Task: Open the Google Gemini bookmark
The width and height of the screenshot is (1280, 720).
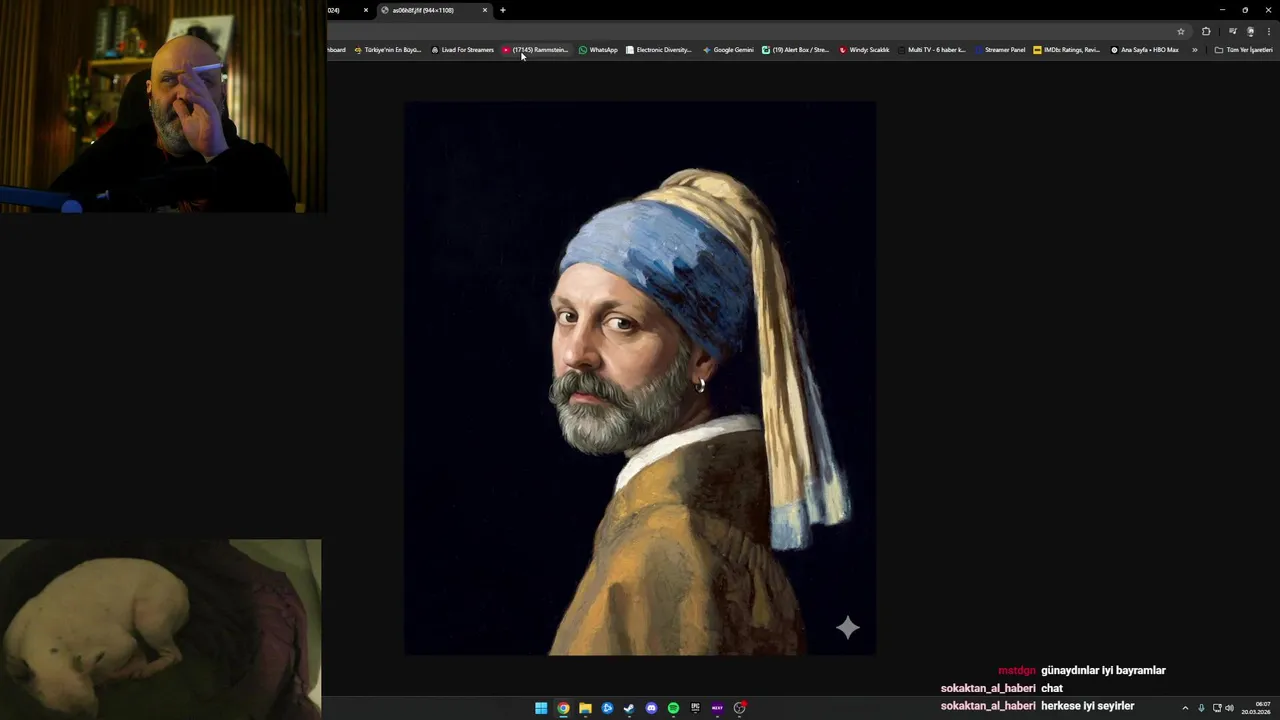Action: pos(728,50)
